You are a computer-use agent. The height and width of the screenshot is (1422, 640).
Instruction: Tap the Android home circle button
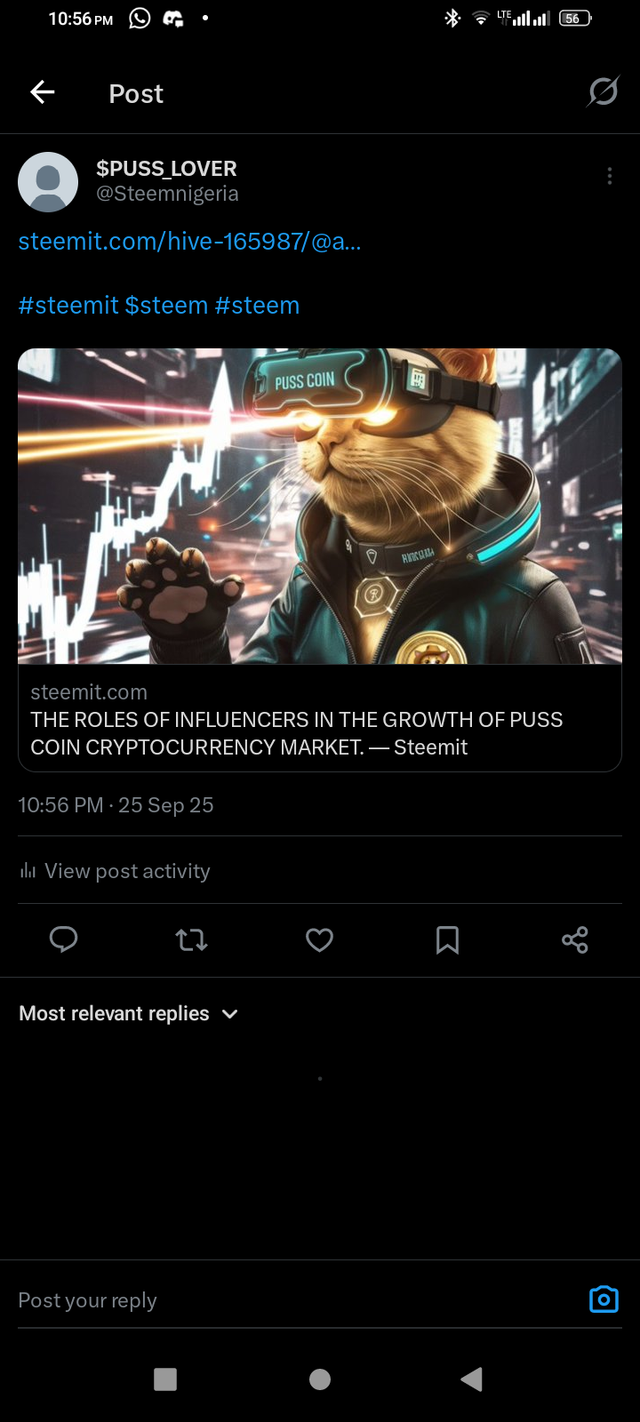click(x=320, y=1379)
